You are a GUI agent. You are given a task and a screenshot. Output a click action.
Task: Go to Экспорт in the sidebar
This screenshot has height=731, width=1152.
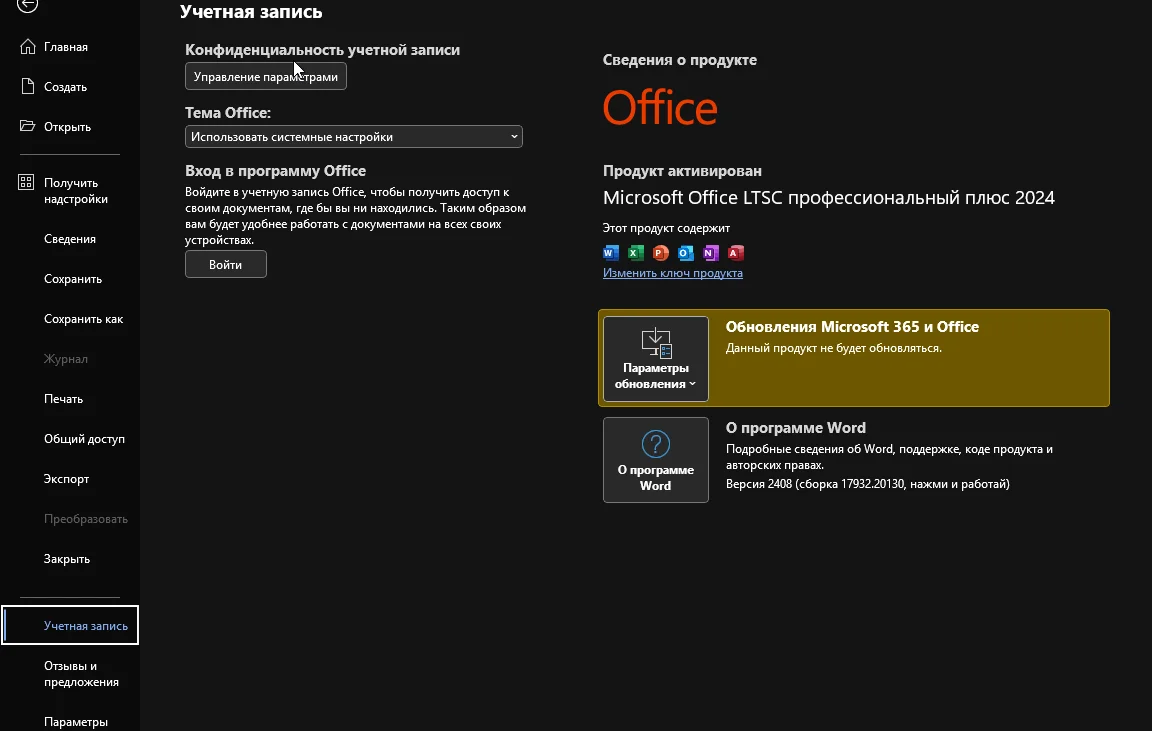(x=67, y=479)
